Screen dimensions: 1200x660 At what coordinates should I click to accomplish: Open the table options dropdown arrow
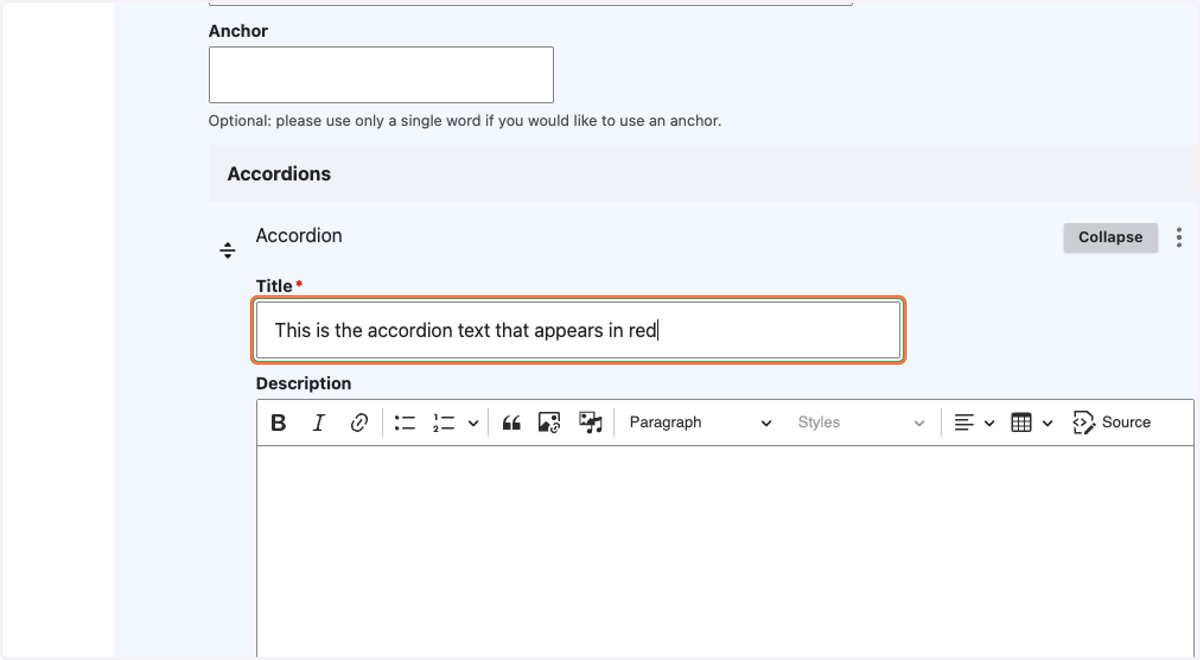tap(1047, 423)
